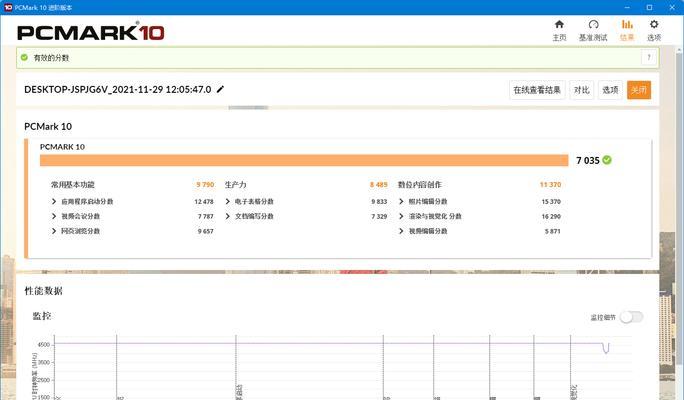Click 常用基本功能 score 9 790

click(205, 185)
